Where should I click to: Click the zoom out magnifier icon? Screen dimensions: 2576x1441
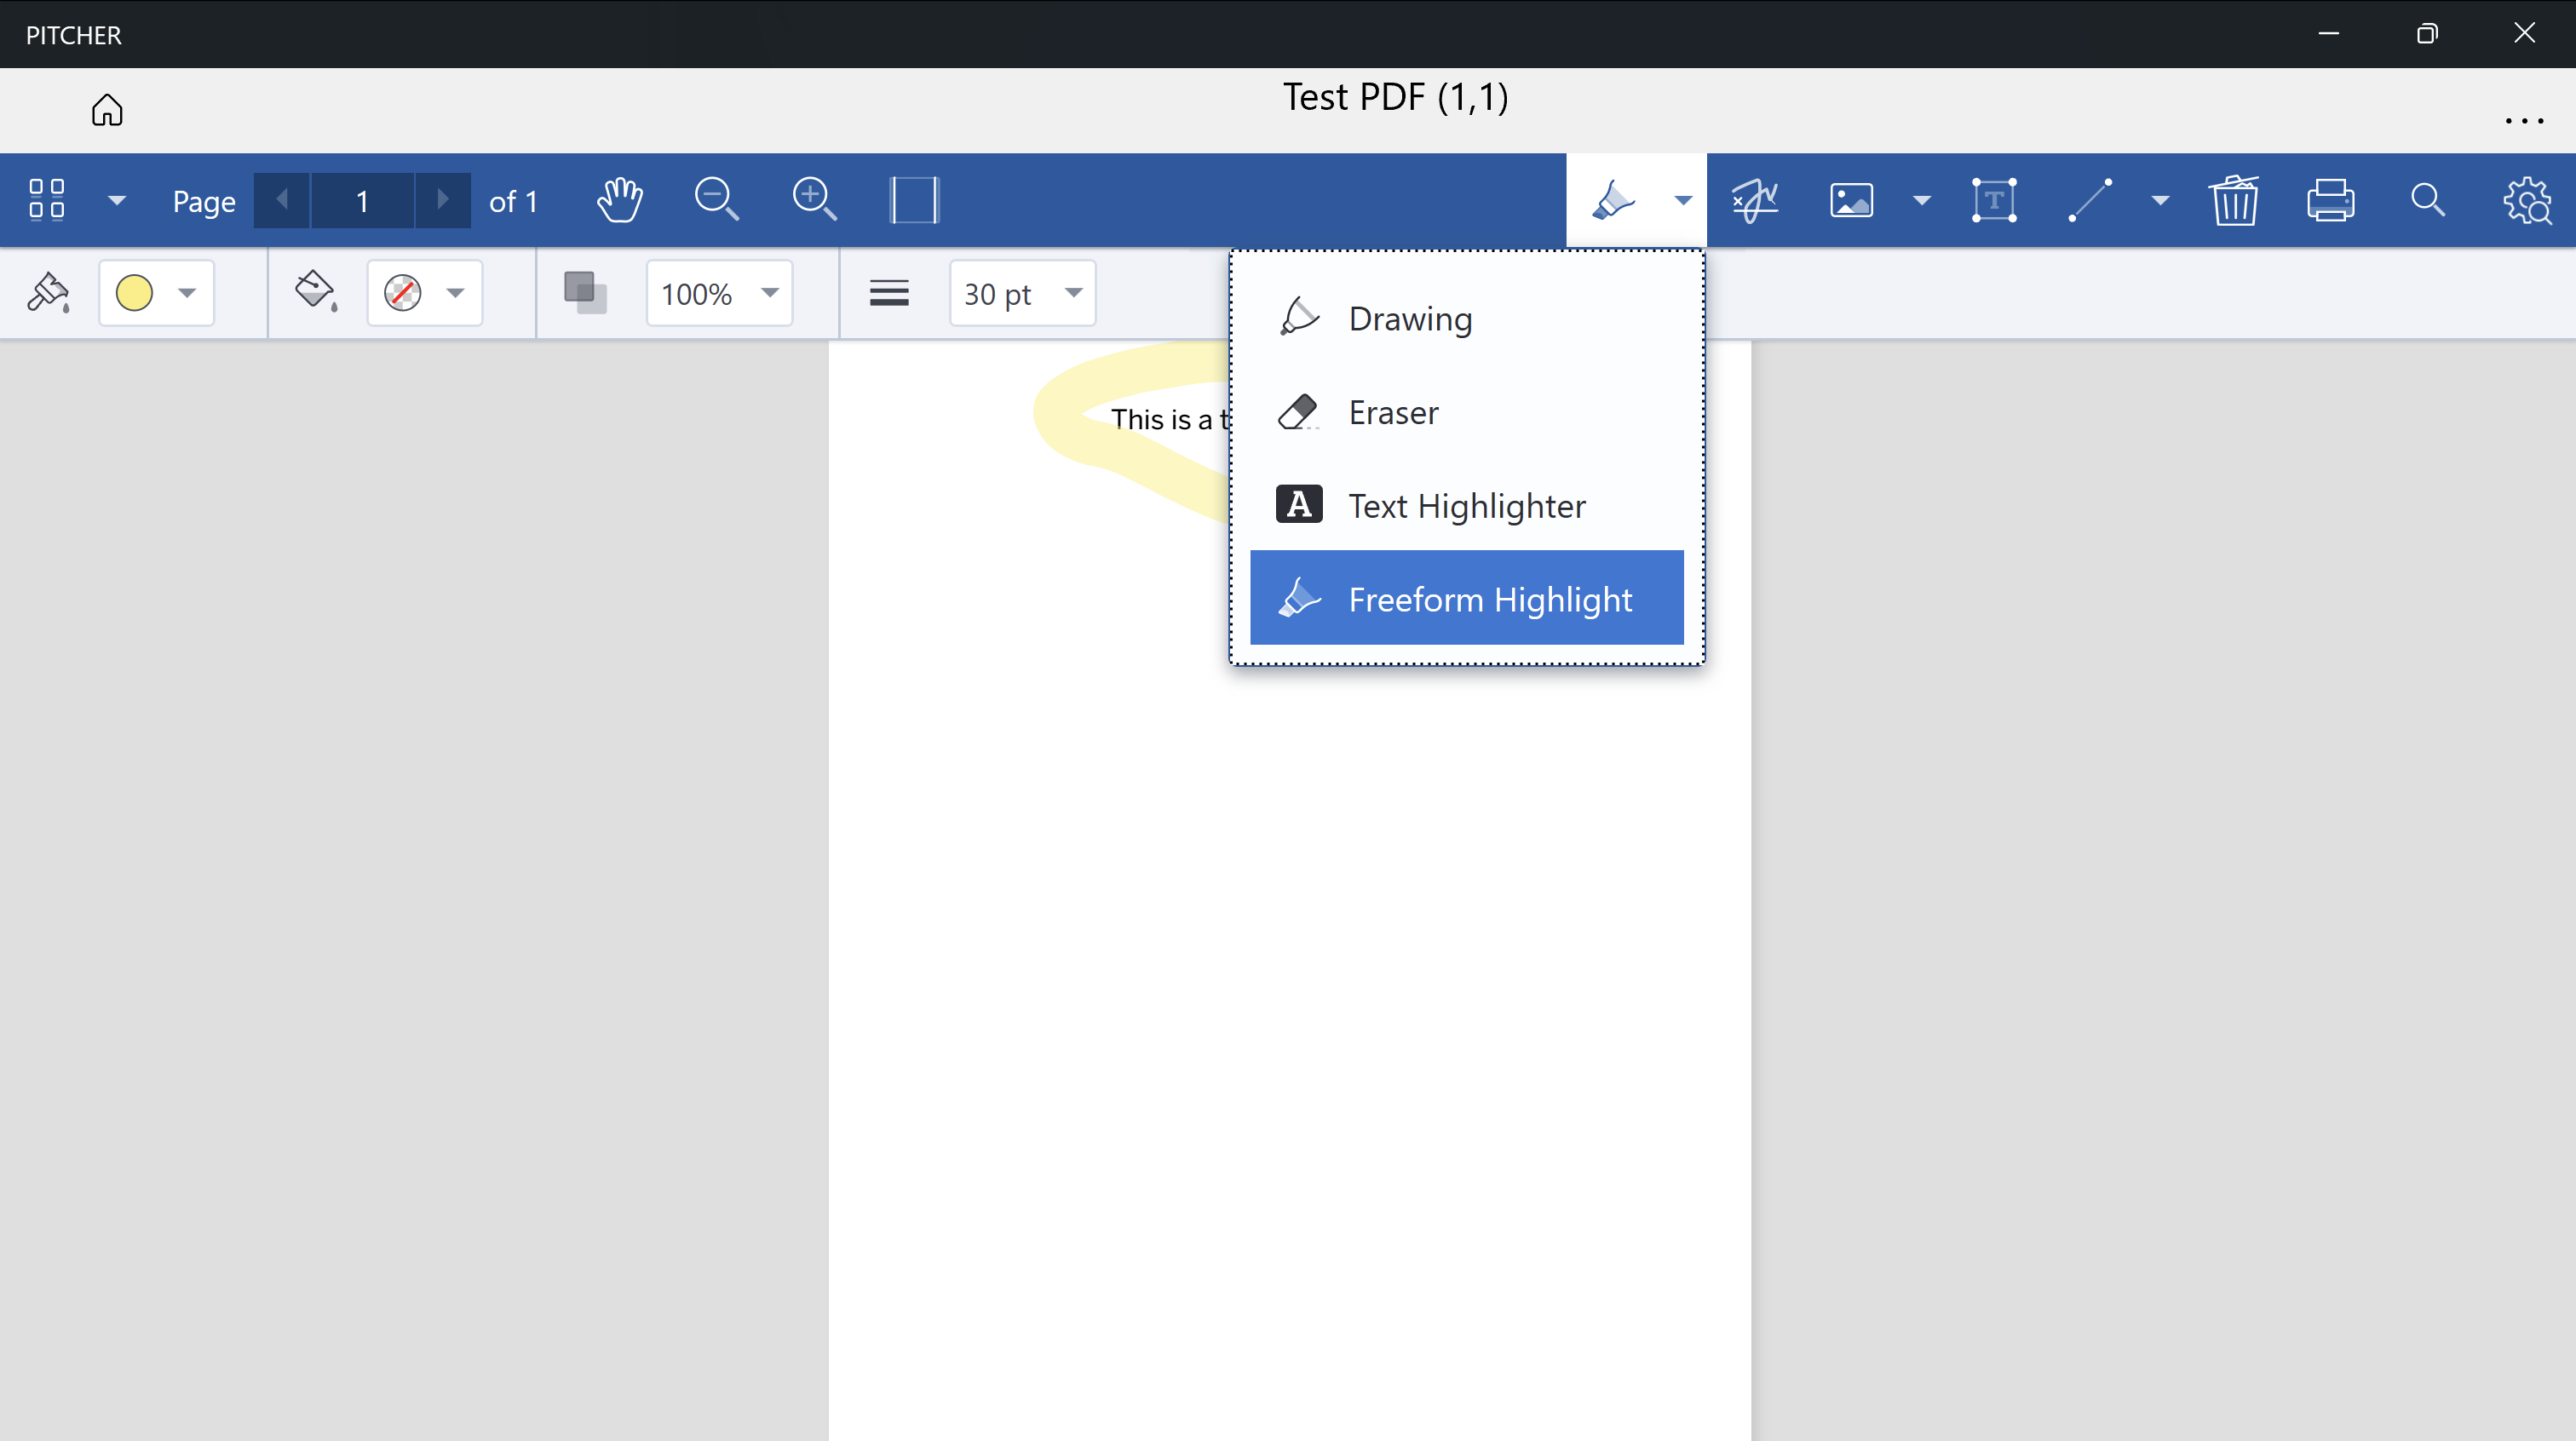click(x=716, y=200)
